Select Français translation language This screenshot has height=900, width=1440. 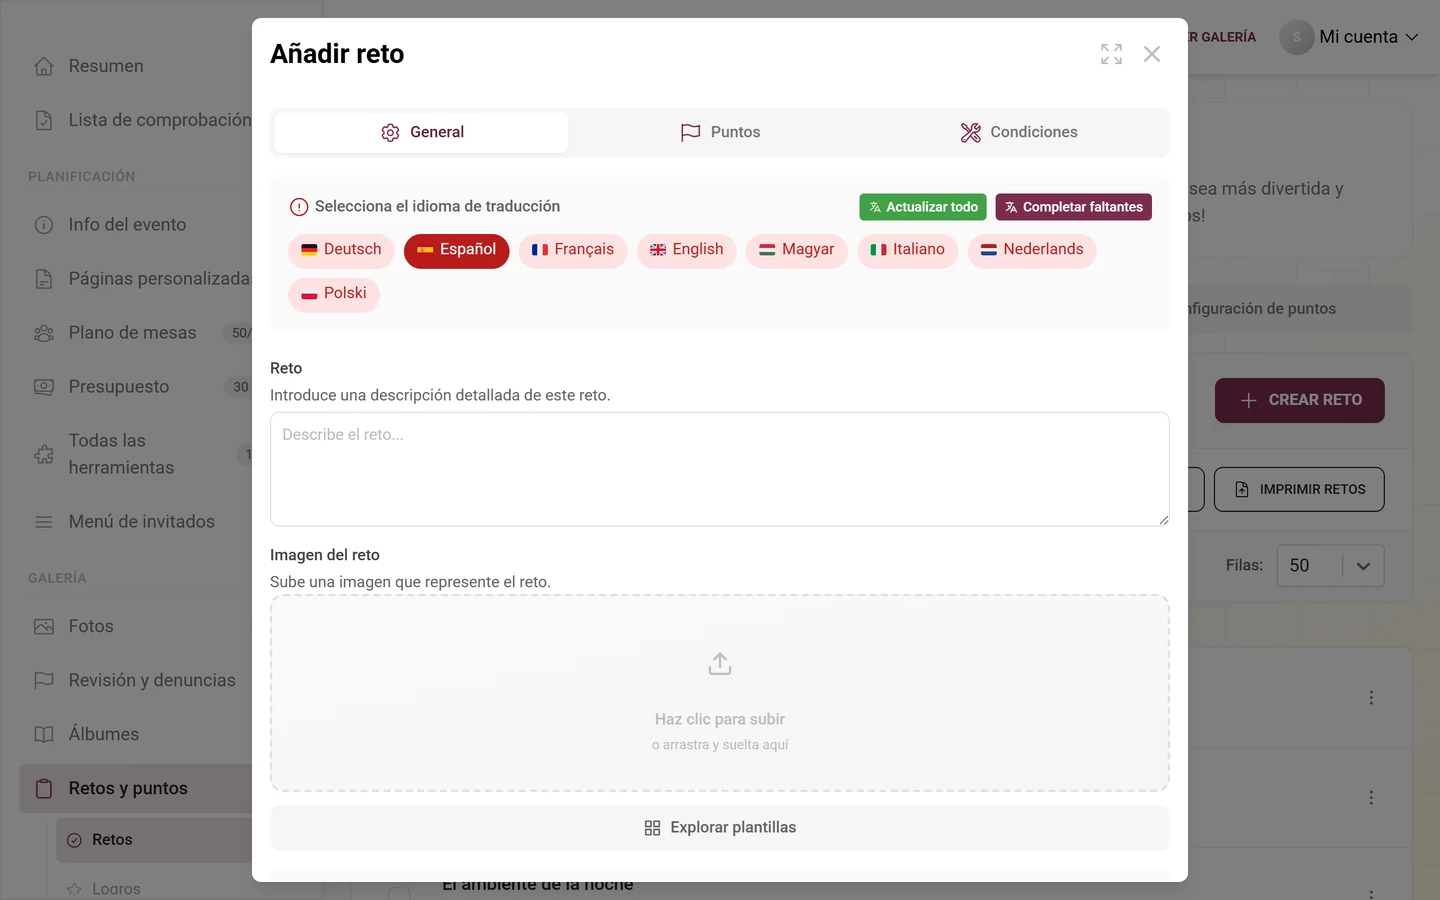point(572,250)
